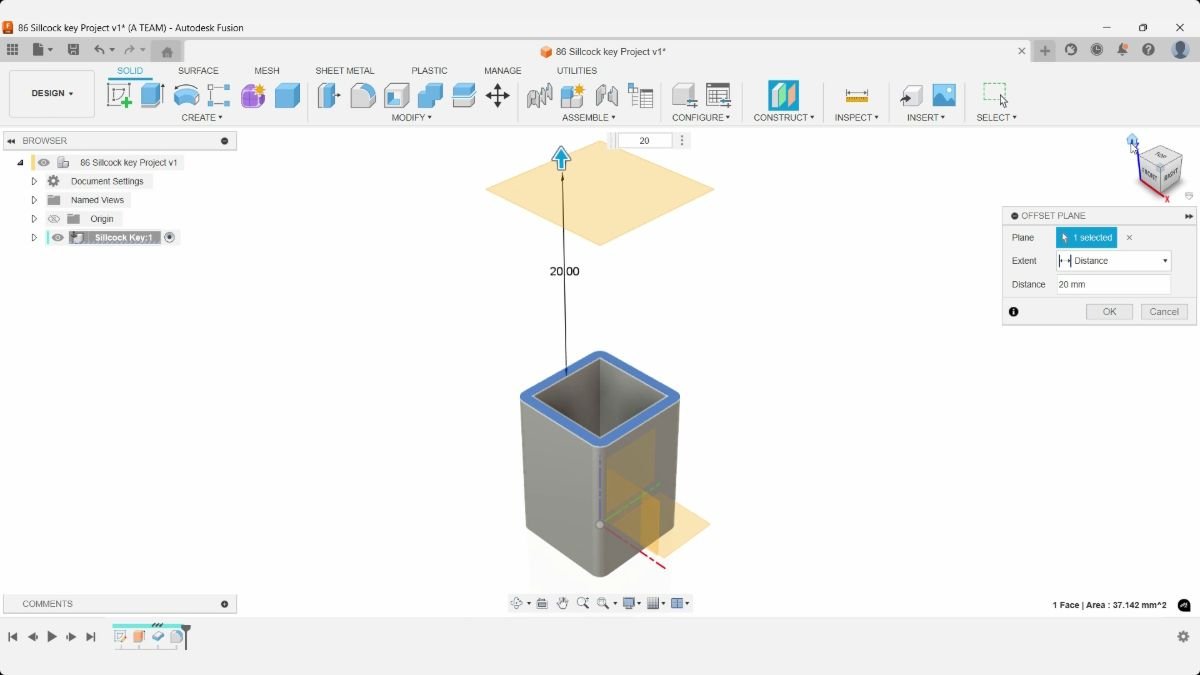The height and width of the screenshot is (675, 1200).
Task: Click the Construct plane icon
Action: pos(783,95)
